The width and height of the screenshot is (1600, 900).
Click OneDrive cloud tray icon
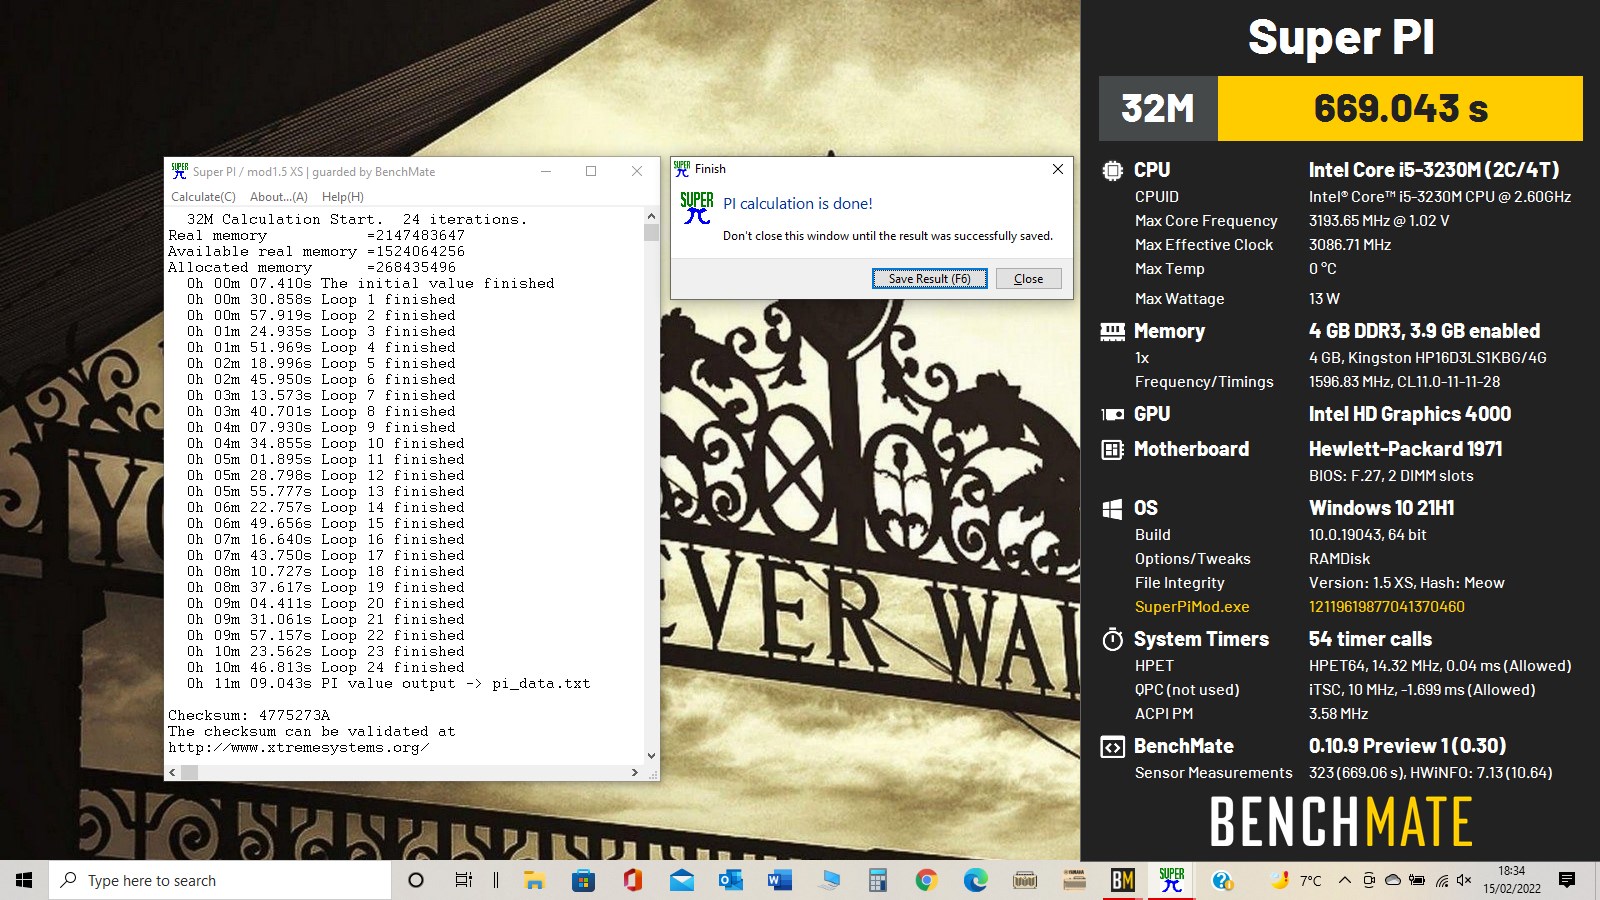pos(1393,880)
